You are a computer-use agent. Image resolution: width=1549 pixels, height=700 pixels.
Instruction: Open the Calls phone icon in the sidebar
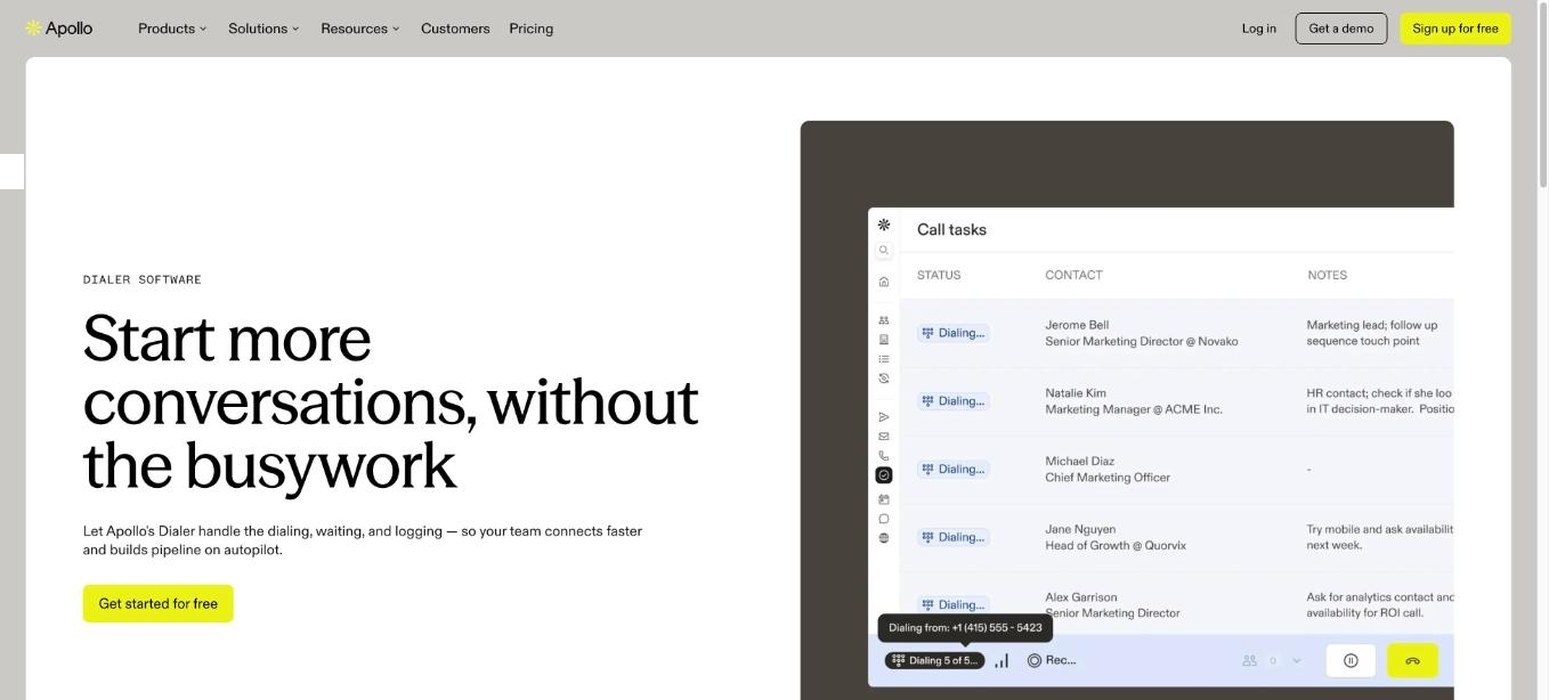point(884,456)
